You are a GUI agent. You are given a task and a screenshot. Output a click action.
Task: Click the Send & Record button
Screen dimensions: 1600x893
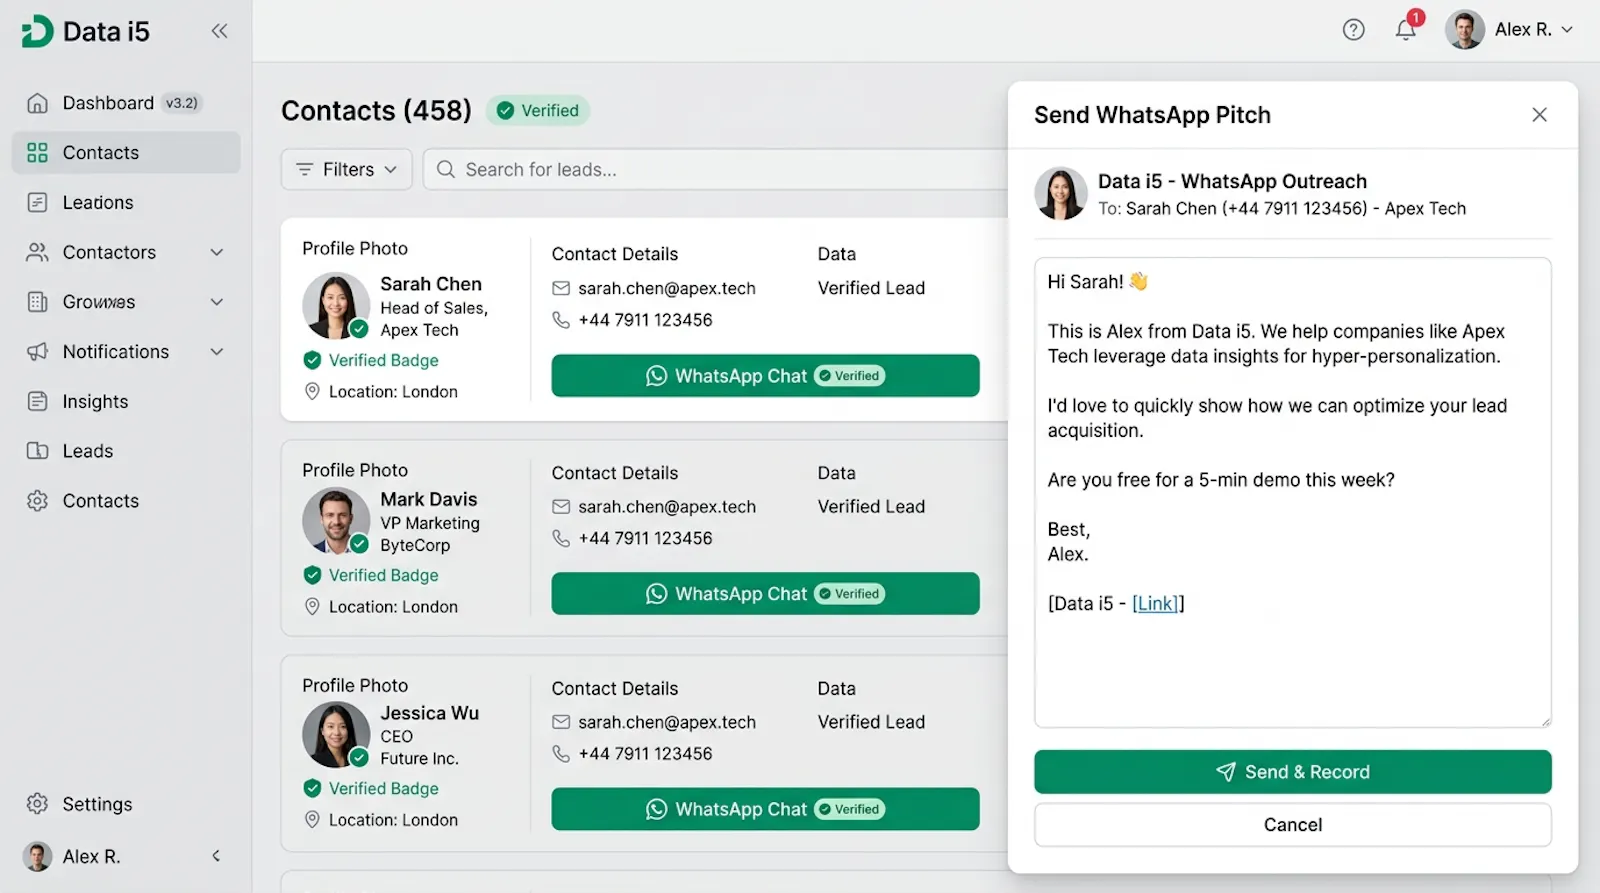[x=1292, y=772]
